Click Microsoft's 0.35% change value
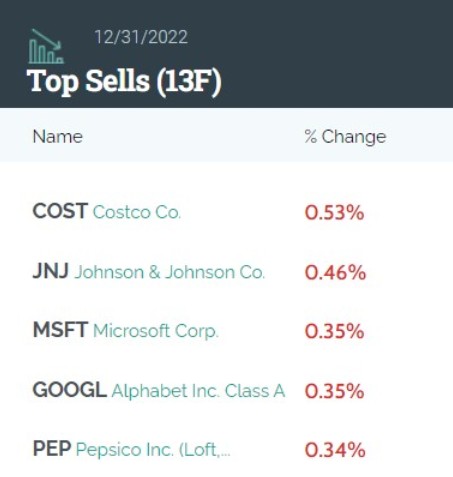This screenshot has height=477, width=453. click(x=334, y=331)
